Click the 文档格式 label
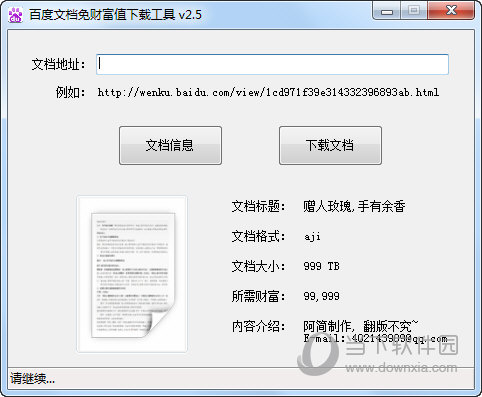 [x=259, y=236]
